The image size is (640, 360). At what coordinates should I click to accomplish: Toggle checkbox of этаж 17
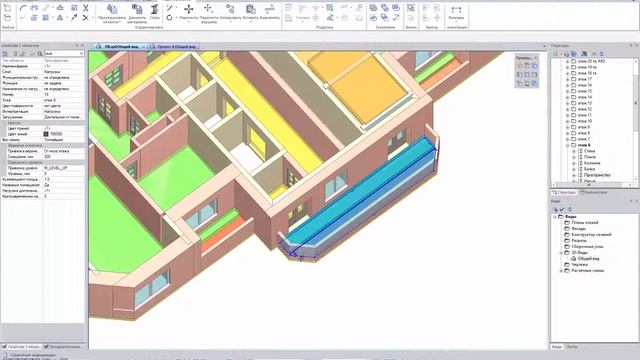573,79
